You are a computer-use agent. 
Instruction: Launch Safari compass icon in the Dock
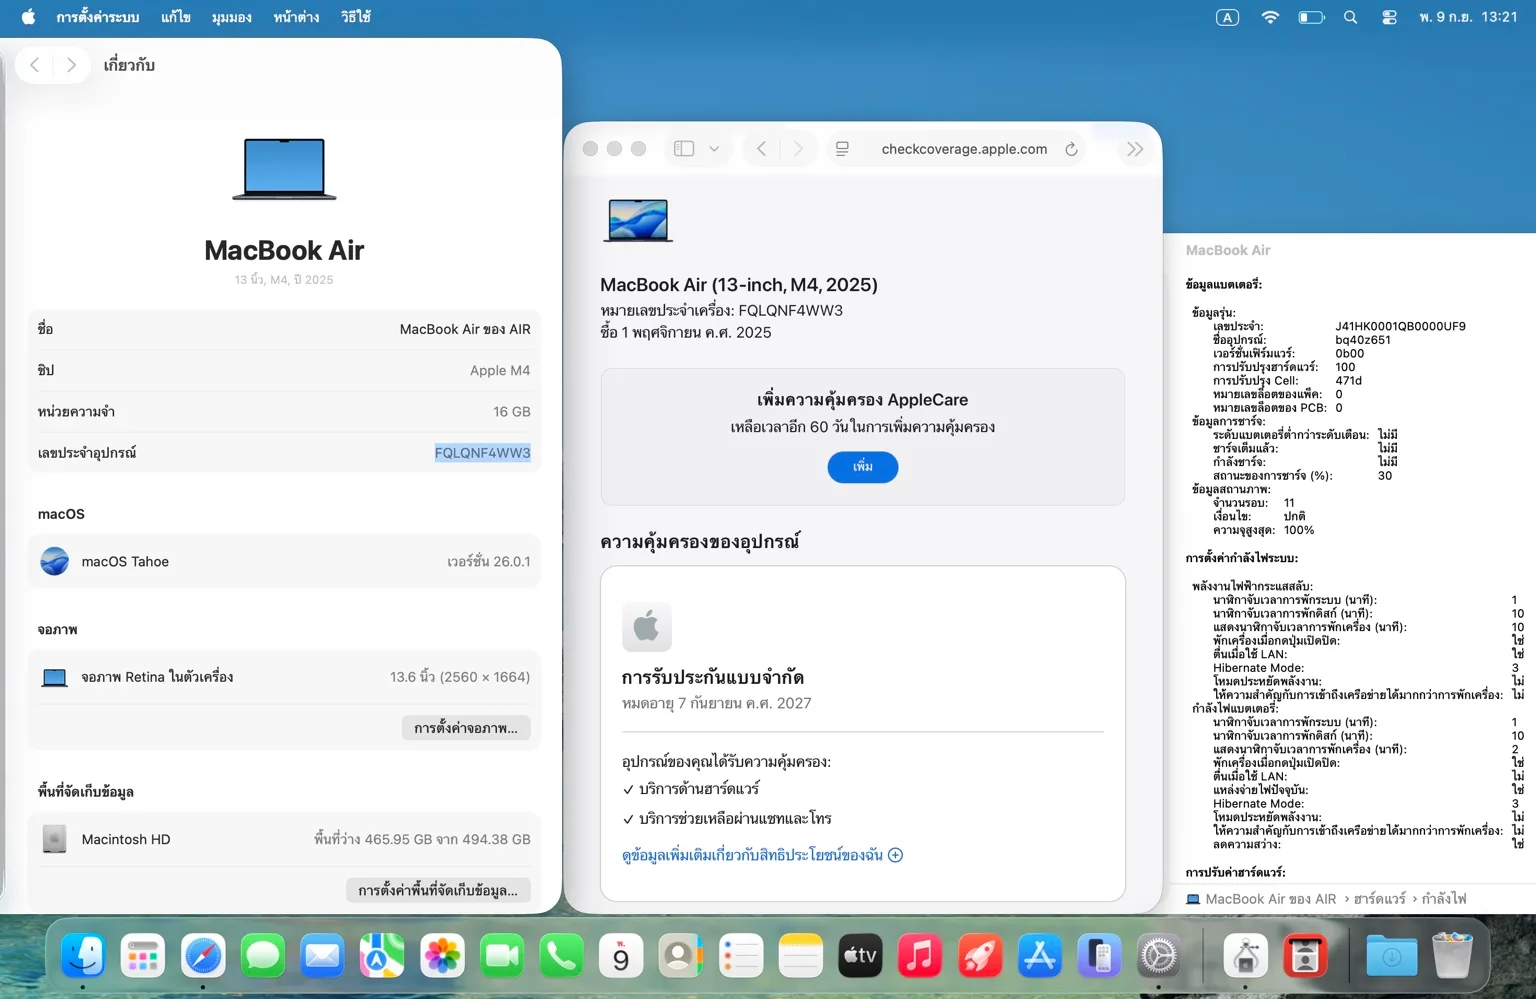pyautogui.click(x=203, y=957)
